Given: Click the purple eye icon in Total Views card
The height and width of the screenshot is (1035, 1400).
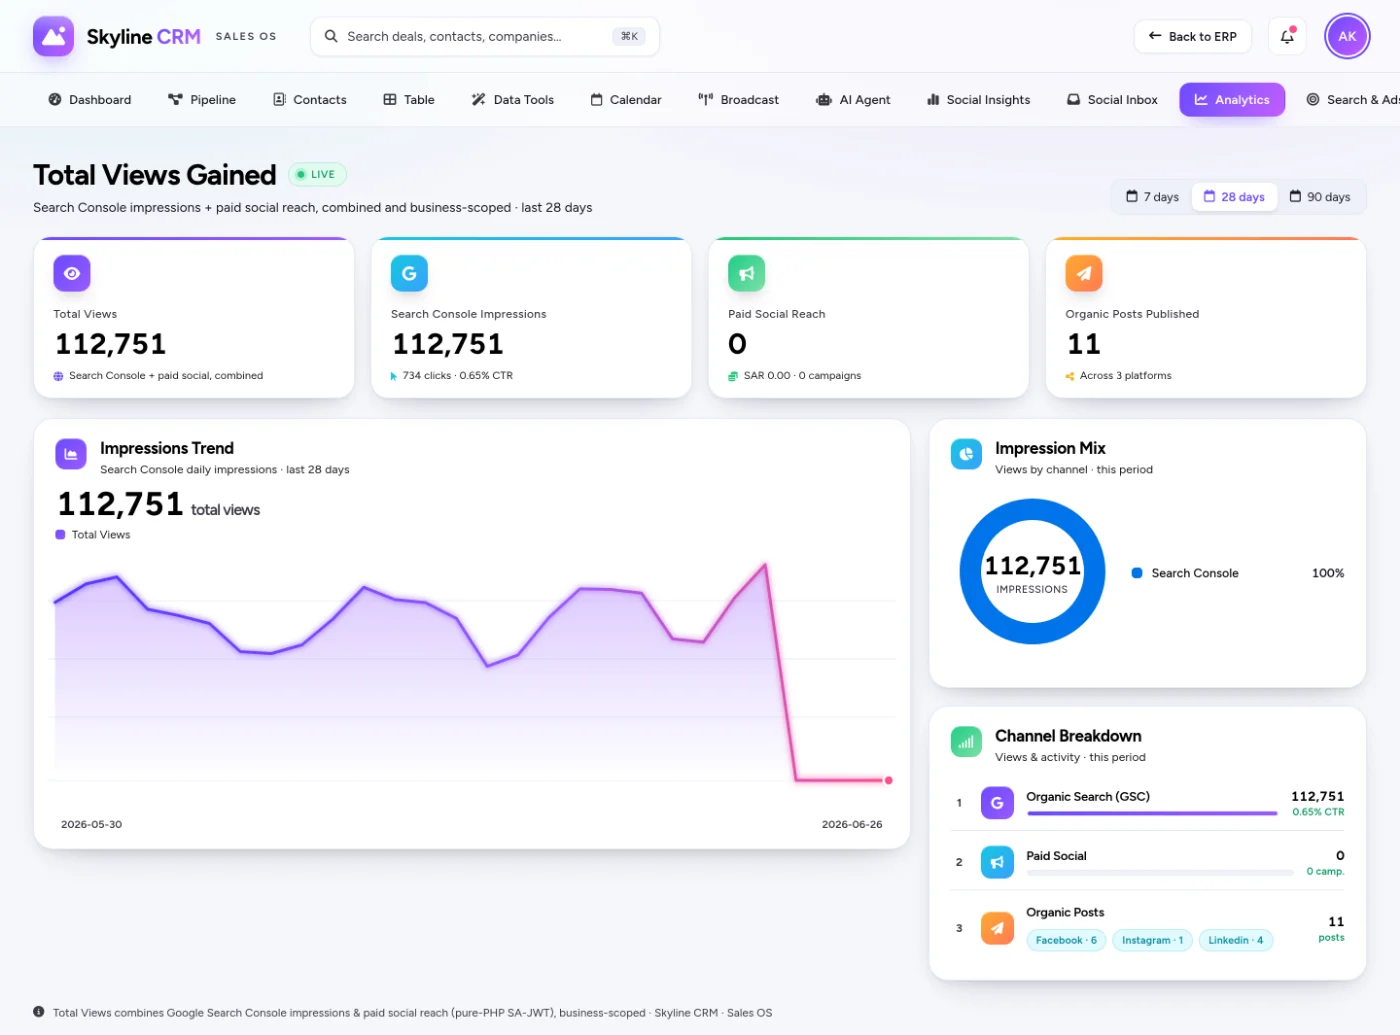Looking at the screenshot, I should pos(72,273).
